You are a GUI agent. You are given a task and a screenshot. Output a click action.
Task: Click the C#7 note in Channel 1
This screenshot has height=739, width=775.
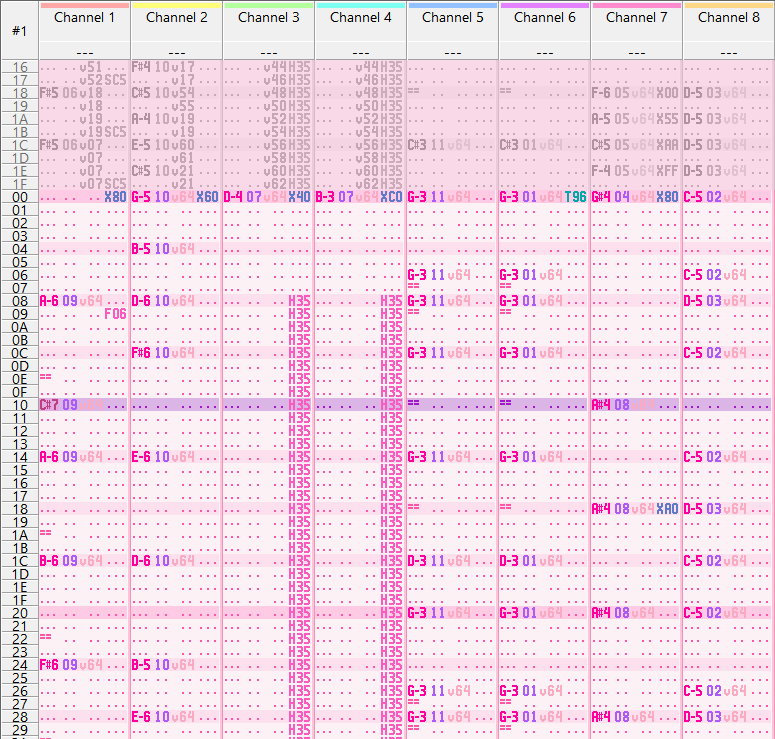click(x=49, y=405)
